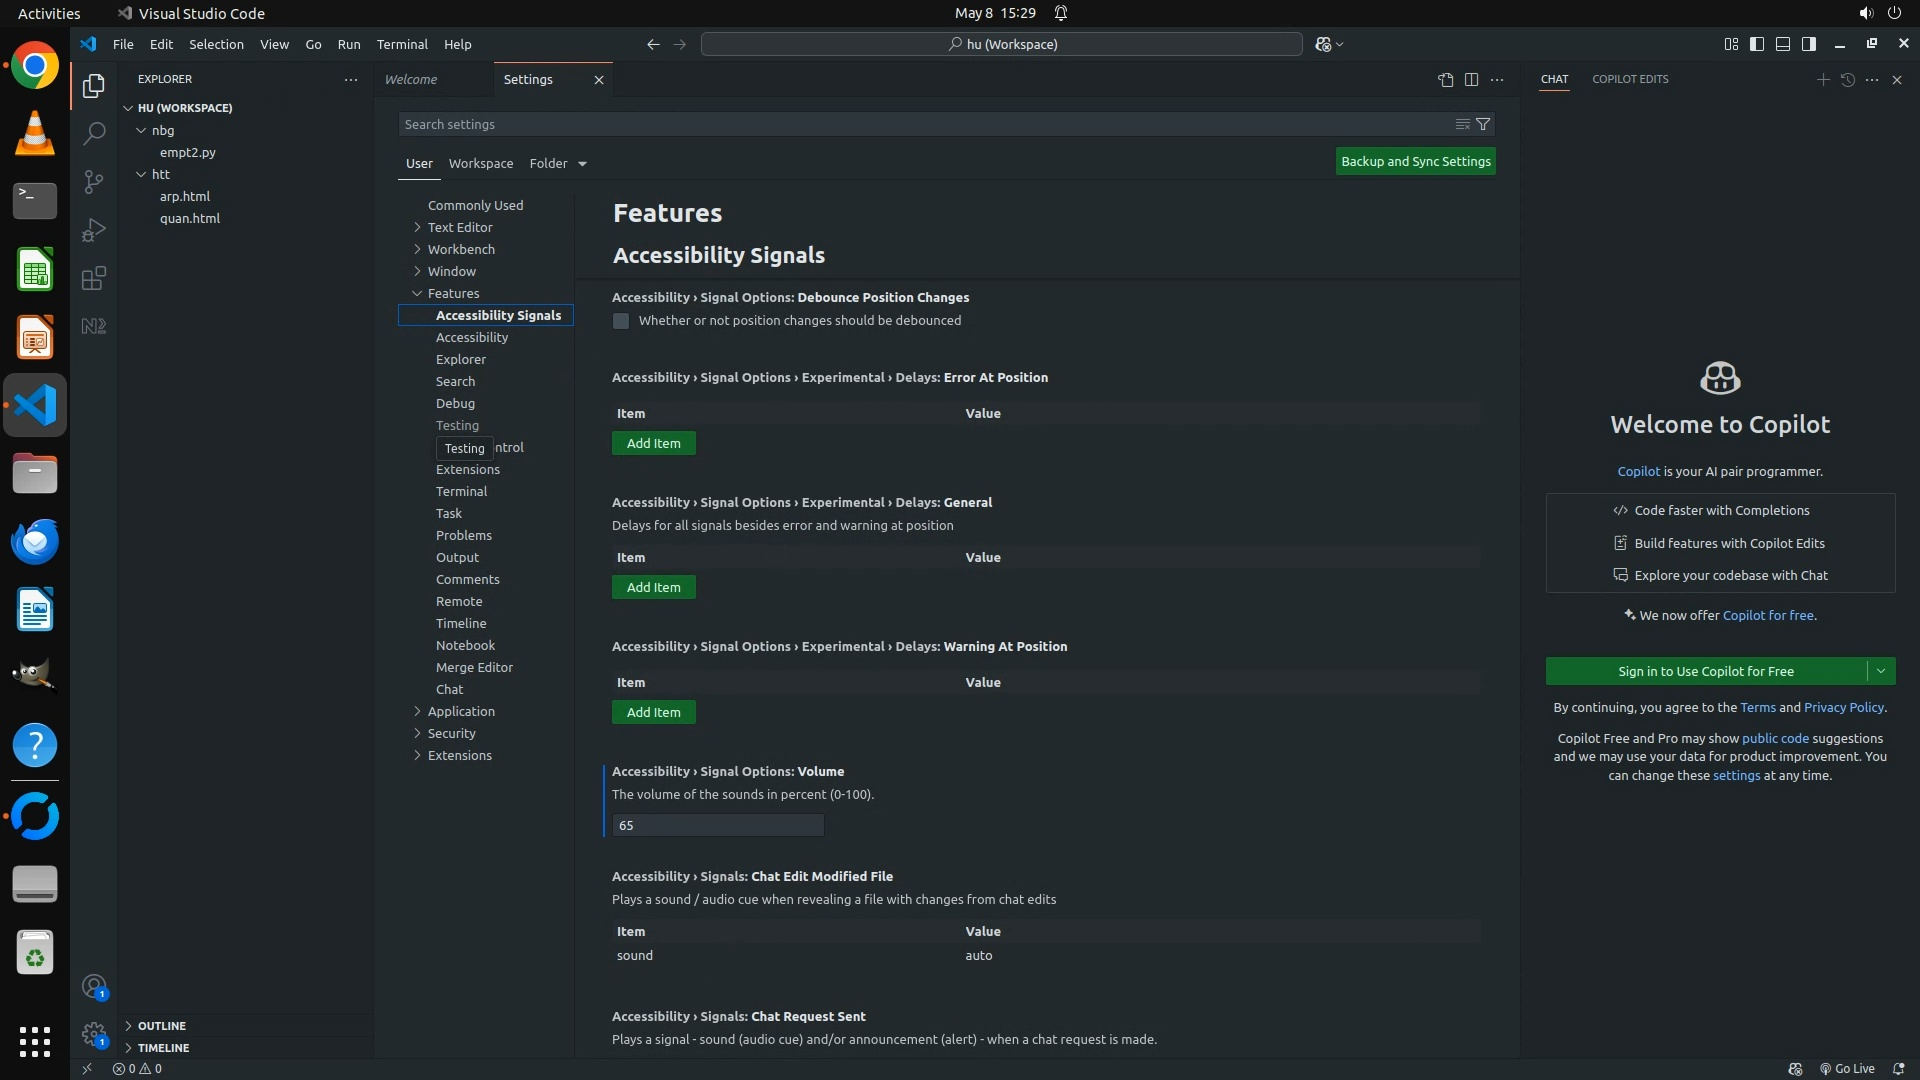
Task: Switch to Workspace settings tab
Action: (x=481, y=163)
